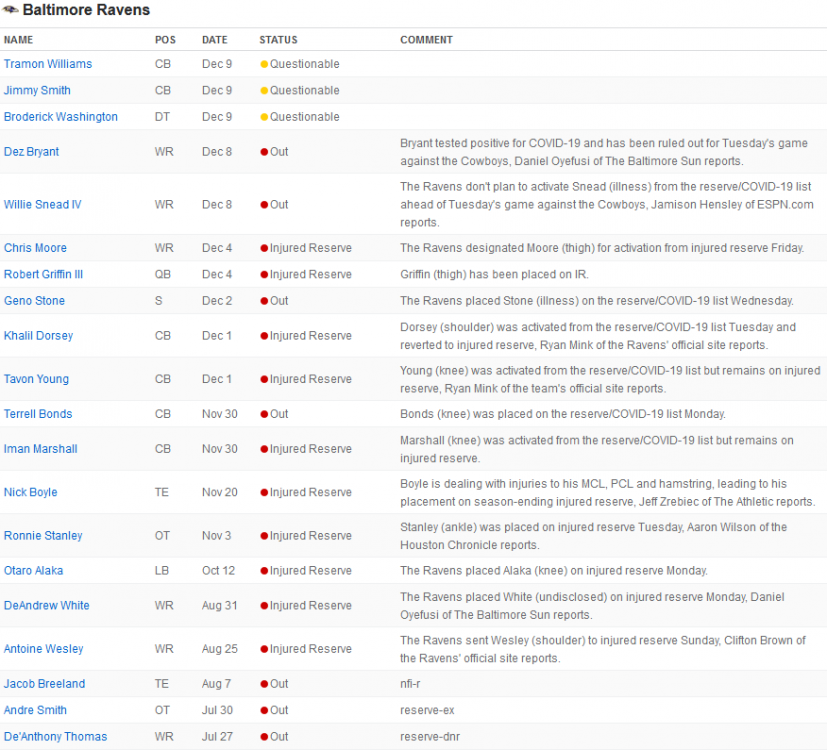The height and width of the screenshot is (750, 827).
Task: View DeAndrew White player profile
Action: pos(46,605)
